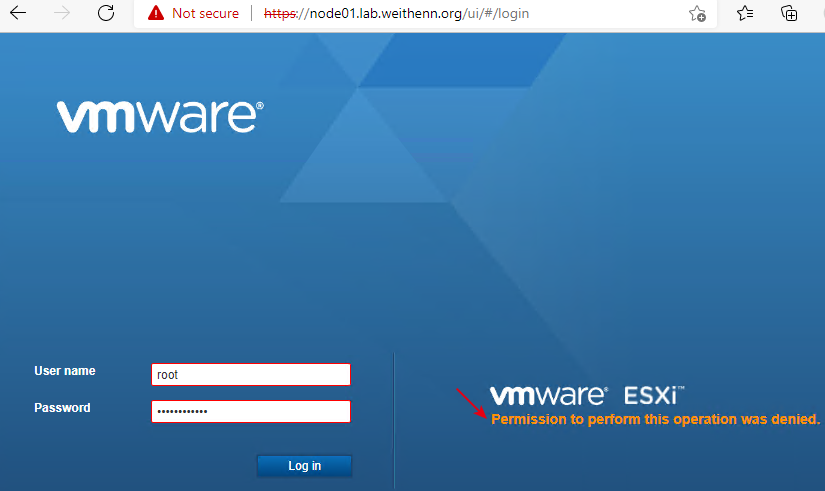Open the Not secure warning details

pyautogui.click(x=156, y=13)
